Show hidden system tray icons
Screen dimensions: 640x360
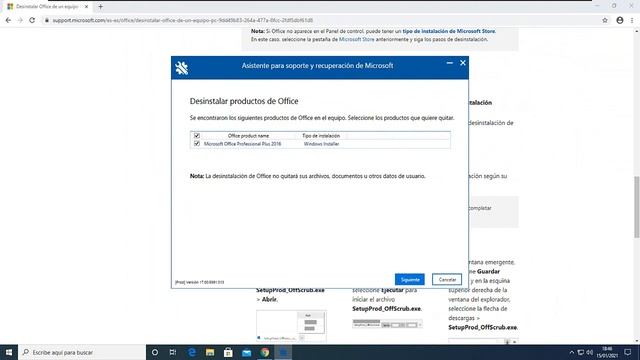point(571,352)
